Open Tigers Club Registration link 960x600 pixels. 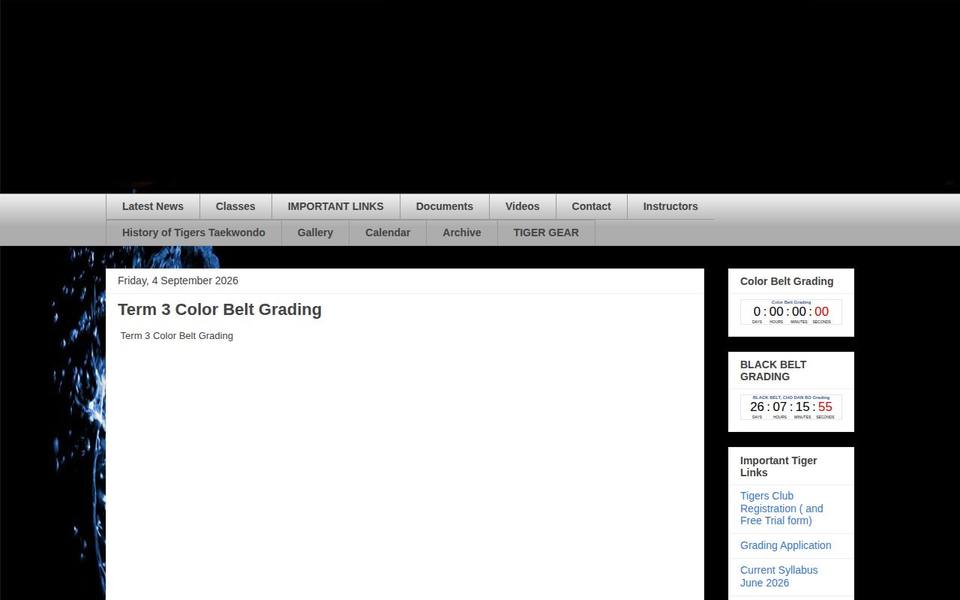pos(781,508)
